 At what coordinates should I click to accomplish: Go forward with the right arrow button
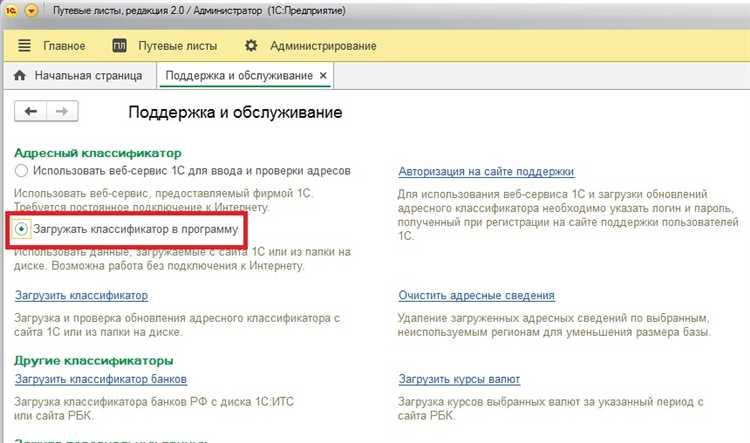tap(62, 111)
